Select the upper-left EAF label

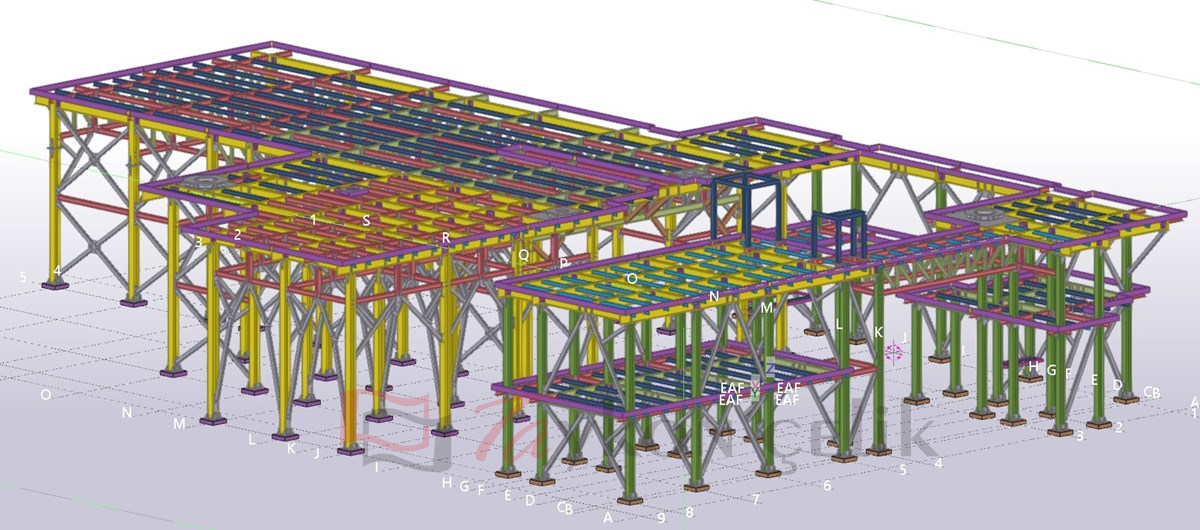[731, 386]
